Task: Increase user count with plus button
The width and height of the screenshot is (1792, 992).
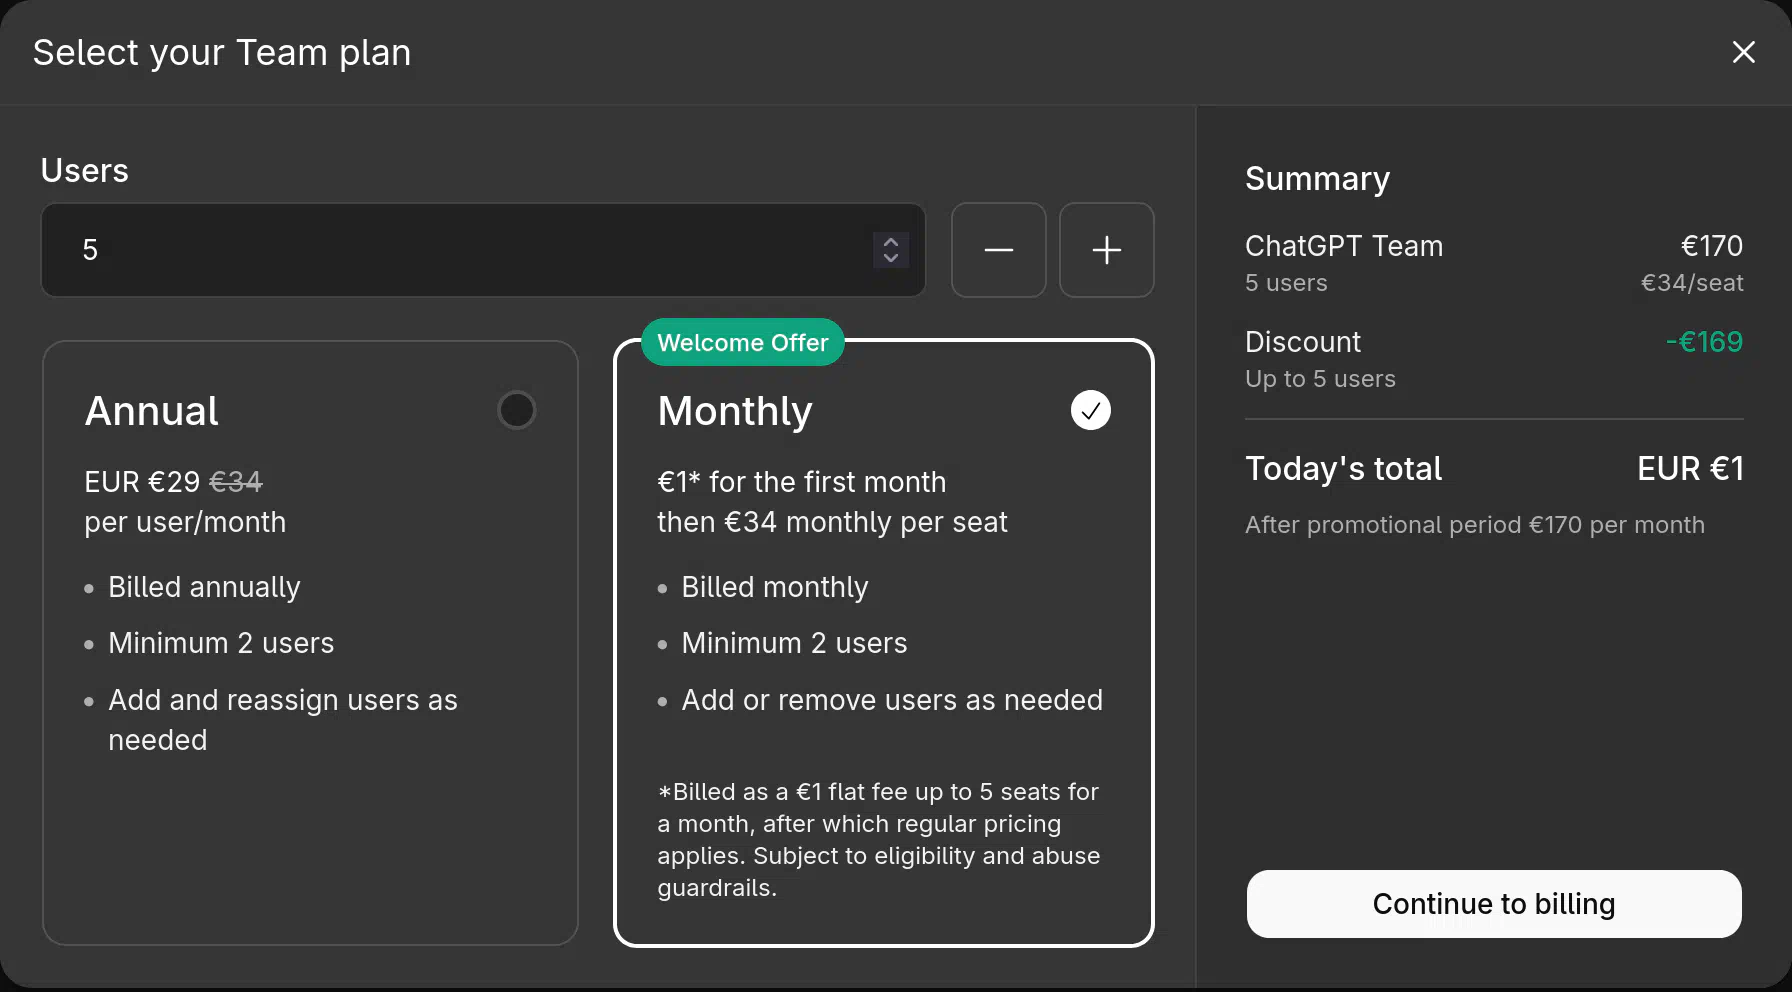Action: point(1106,250)
